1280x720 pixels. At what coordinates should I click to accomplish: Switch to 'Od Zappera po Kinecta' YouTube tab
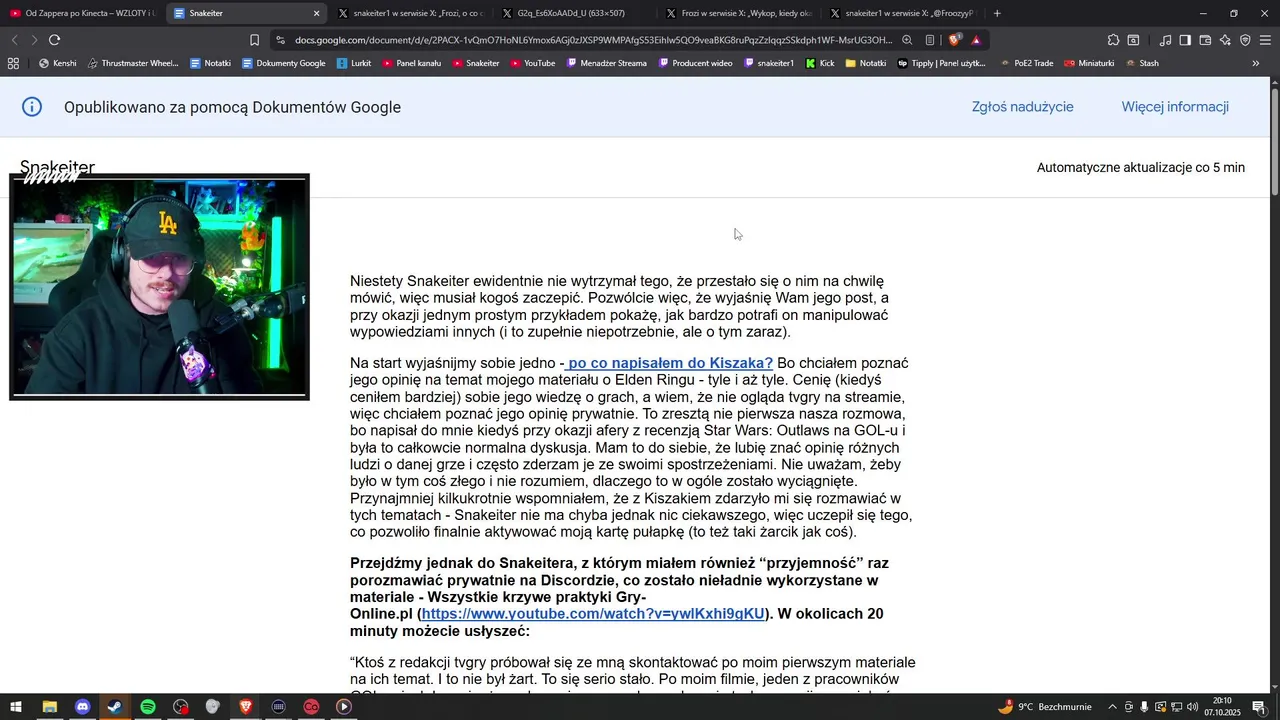click(82, 13)
